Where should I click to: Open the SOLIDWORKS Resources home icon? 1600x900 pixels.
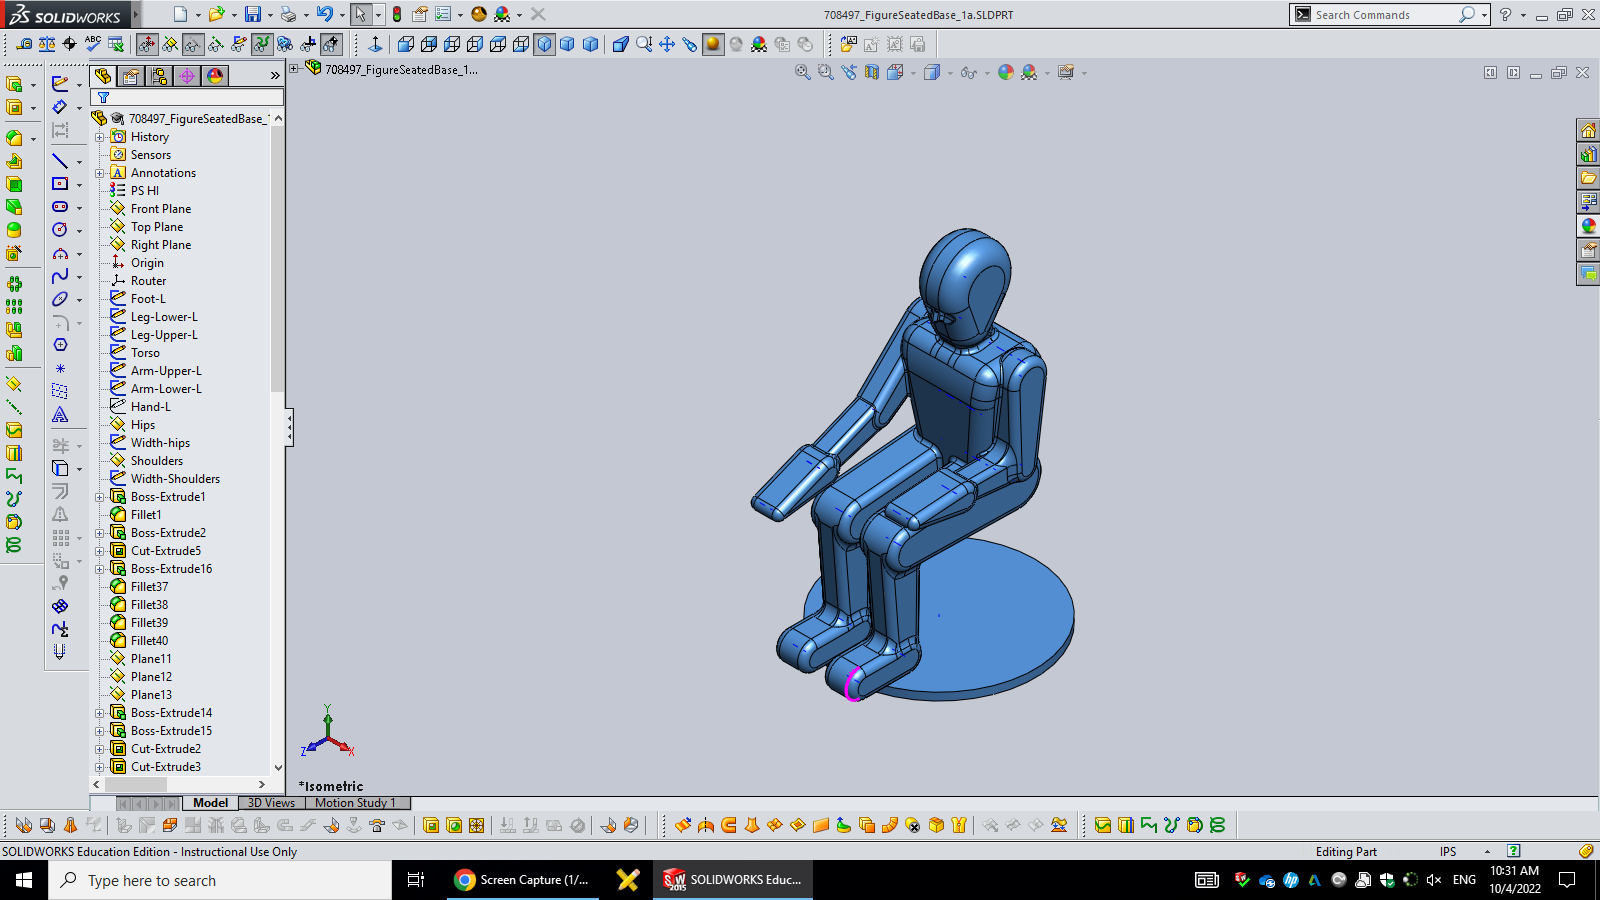[x=1588, y=130]
